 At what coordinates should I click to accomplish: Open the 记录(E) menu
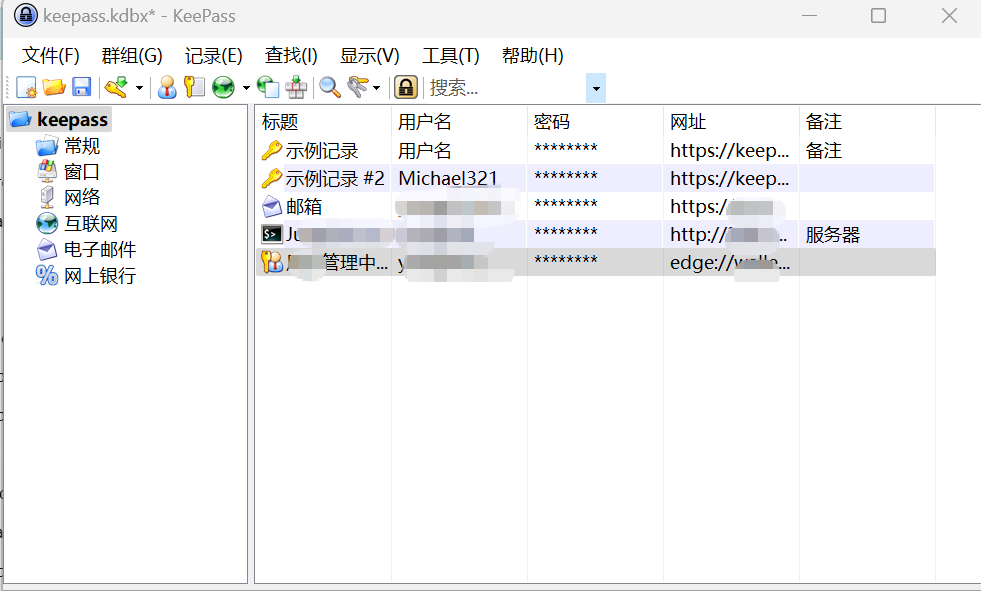point(213,56)
